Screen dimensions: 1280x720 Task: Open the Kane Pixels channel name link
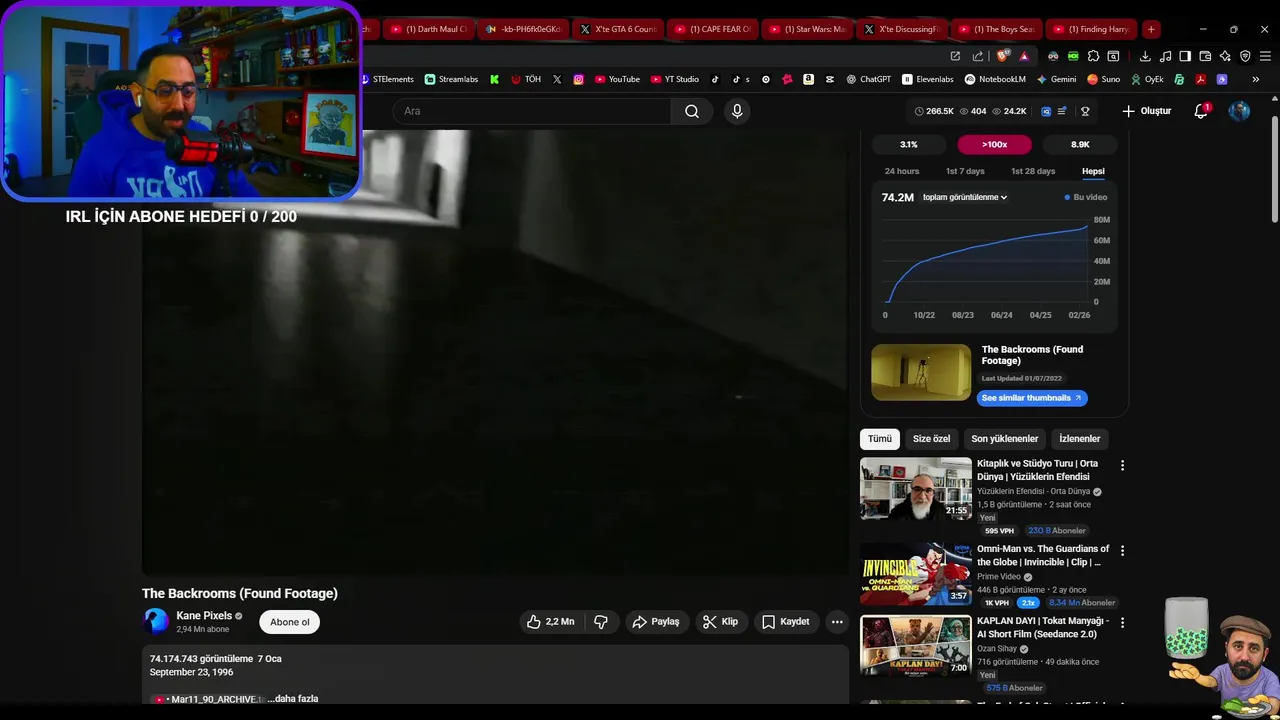tap(204, 616)
